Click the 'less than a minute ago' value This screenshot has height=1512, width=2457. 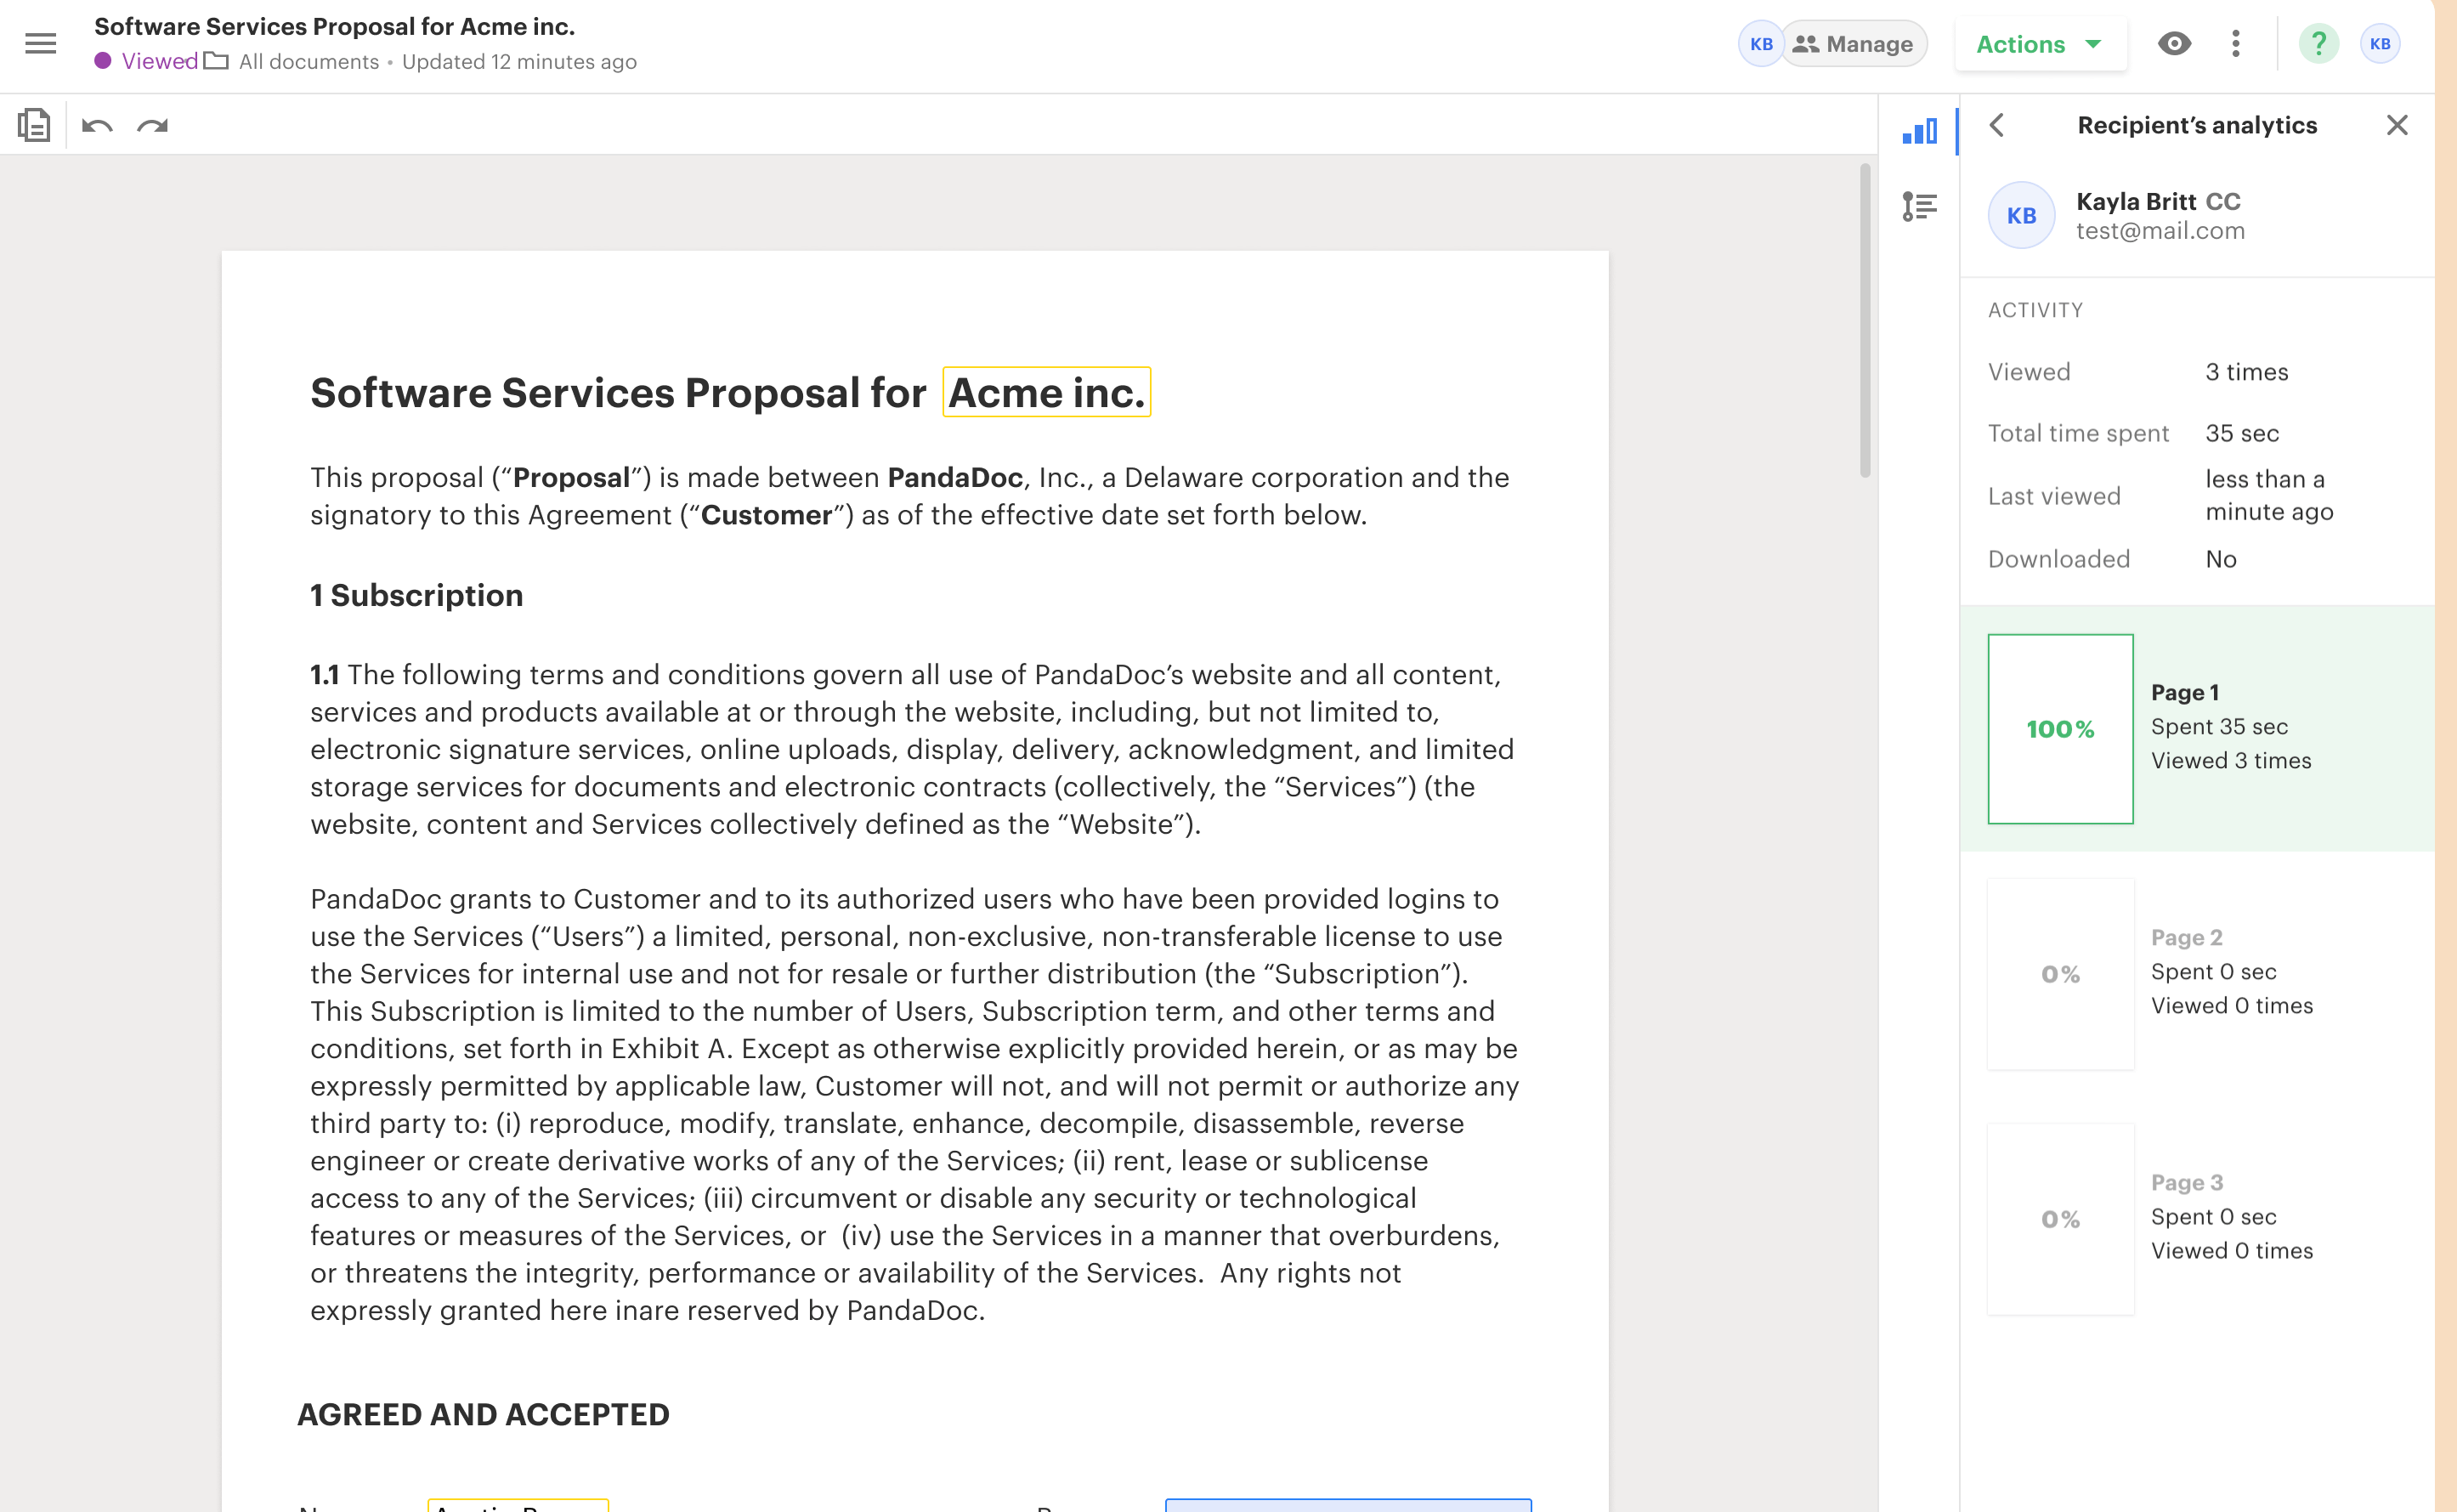2269,495
